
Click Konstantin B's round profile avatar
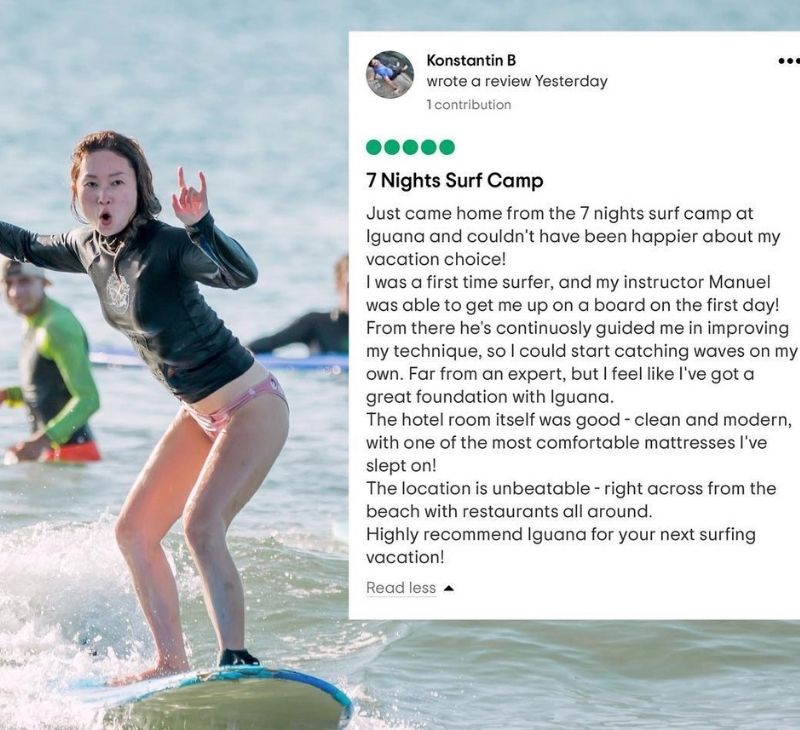[390, 74]
